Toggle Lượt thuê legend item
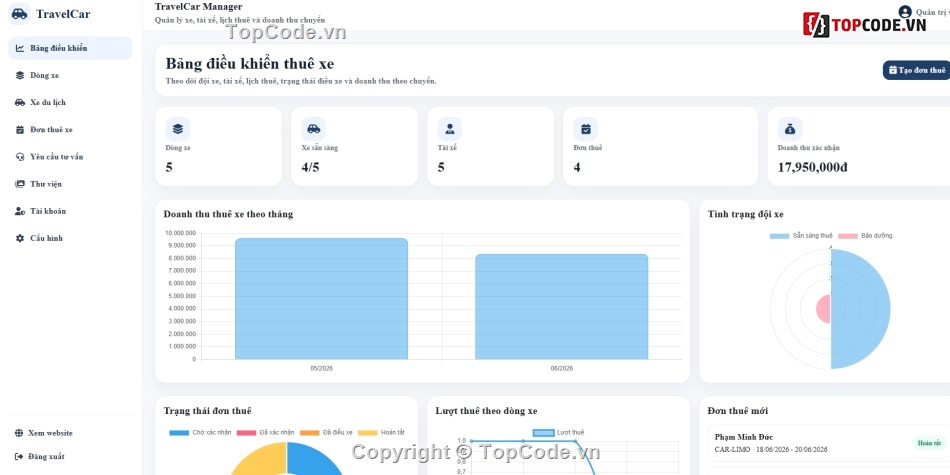Image resolution: width=950 pixels, height=475 pixels. pos(559,433)
